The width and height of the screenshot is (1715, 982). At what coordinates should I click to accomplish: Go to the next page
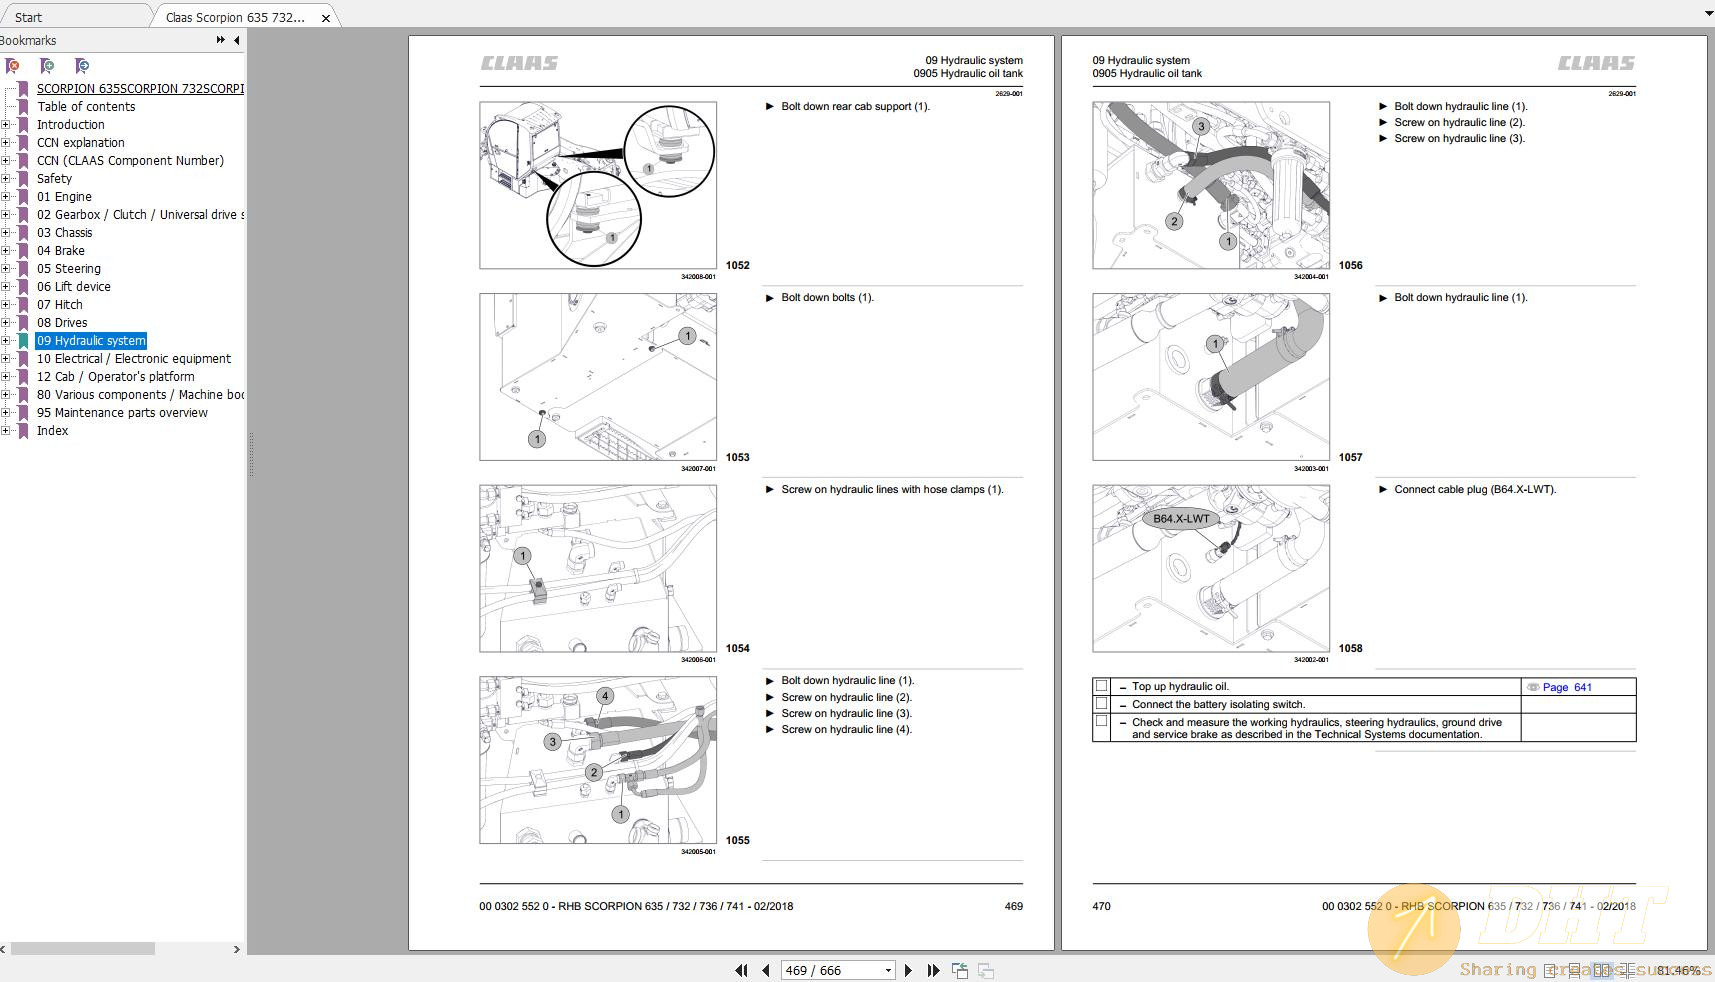(908, 970)
